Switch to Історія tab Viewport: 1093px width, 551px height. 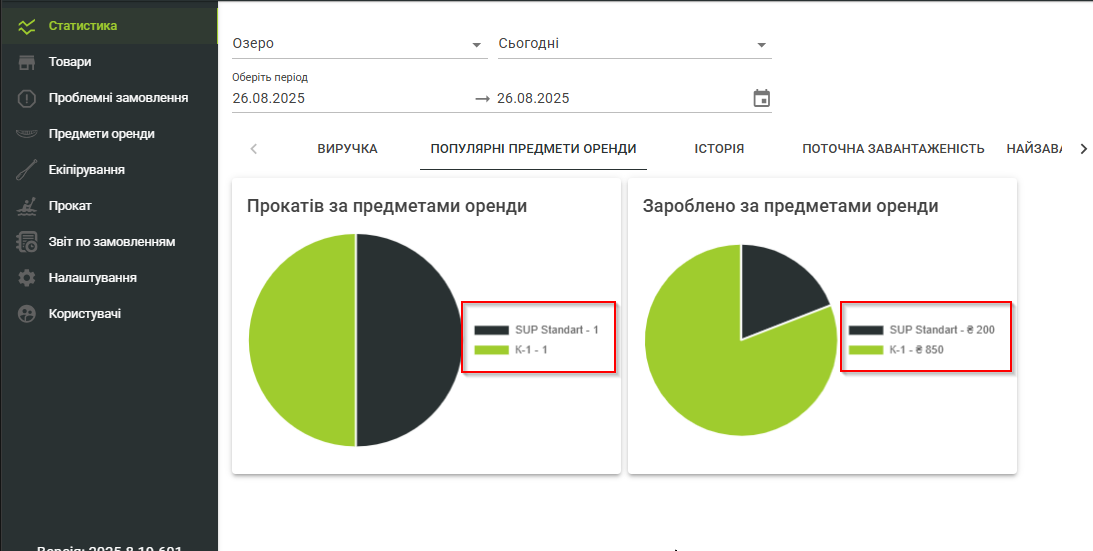pos(719,149)
